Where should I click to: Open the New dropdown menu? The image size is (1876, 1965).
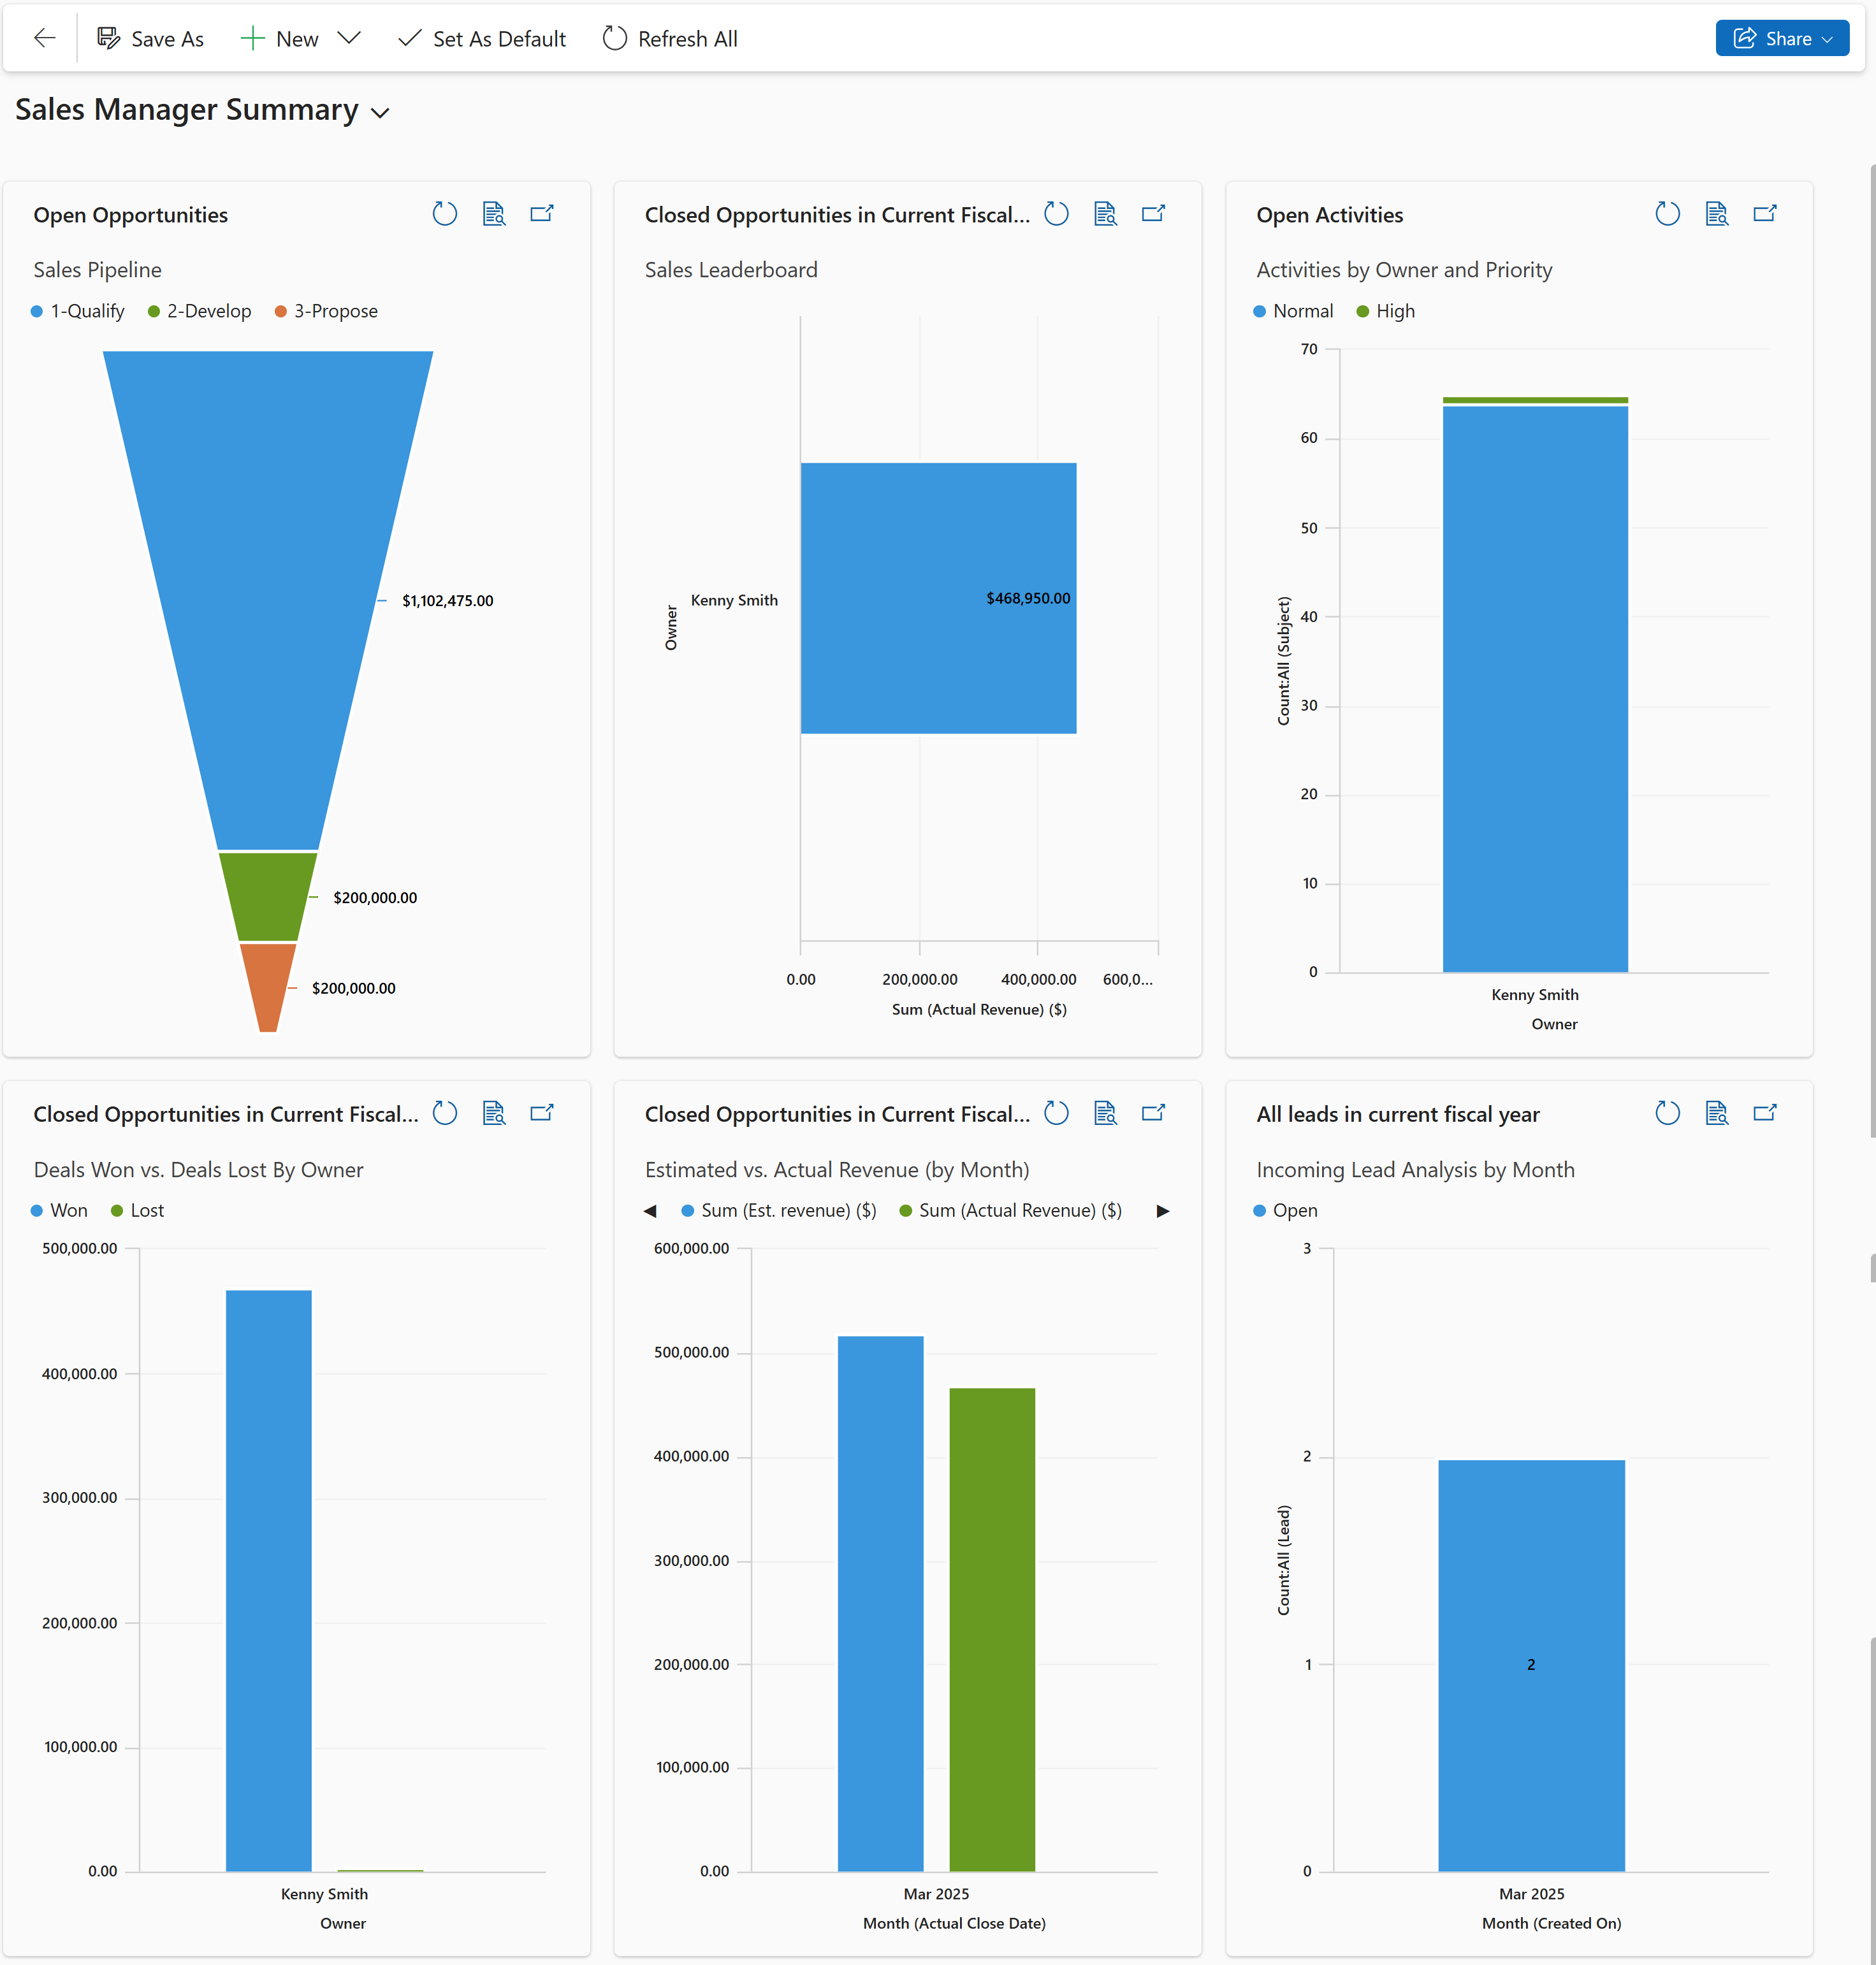point(349,38)
